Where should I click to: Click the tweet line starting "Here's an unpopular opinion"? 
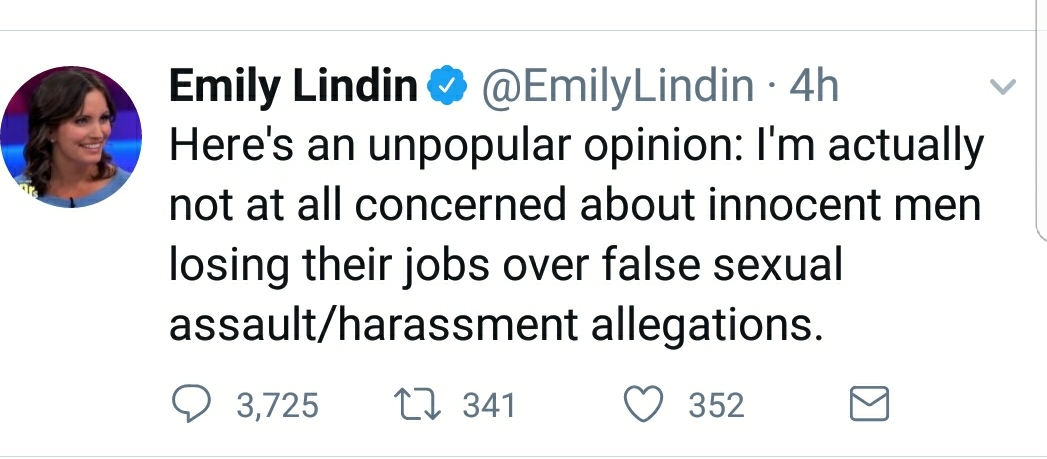point(577,147)
